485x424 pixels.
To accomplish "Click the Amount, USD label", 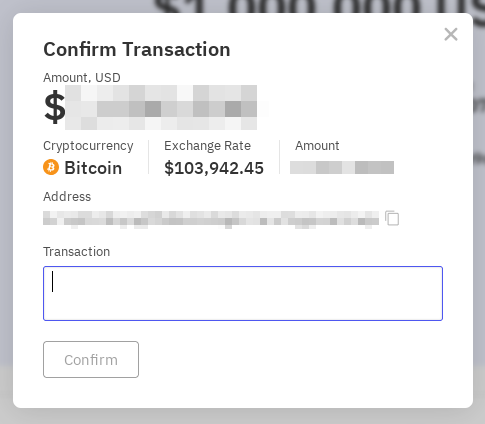I will pos(82,78).
